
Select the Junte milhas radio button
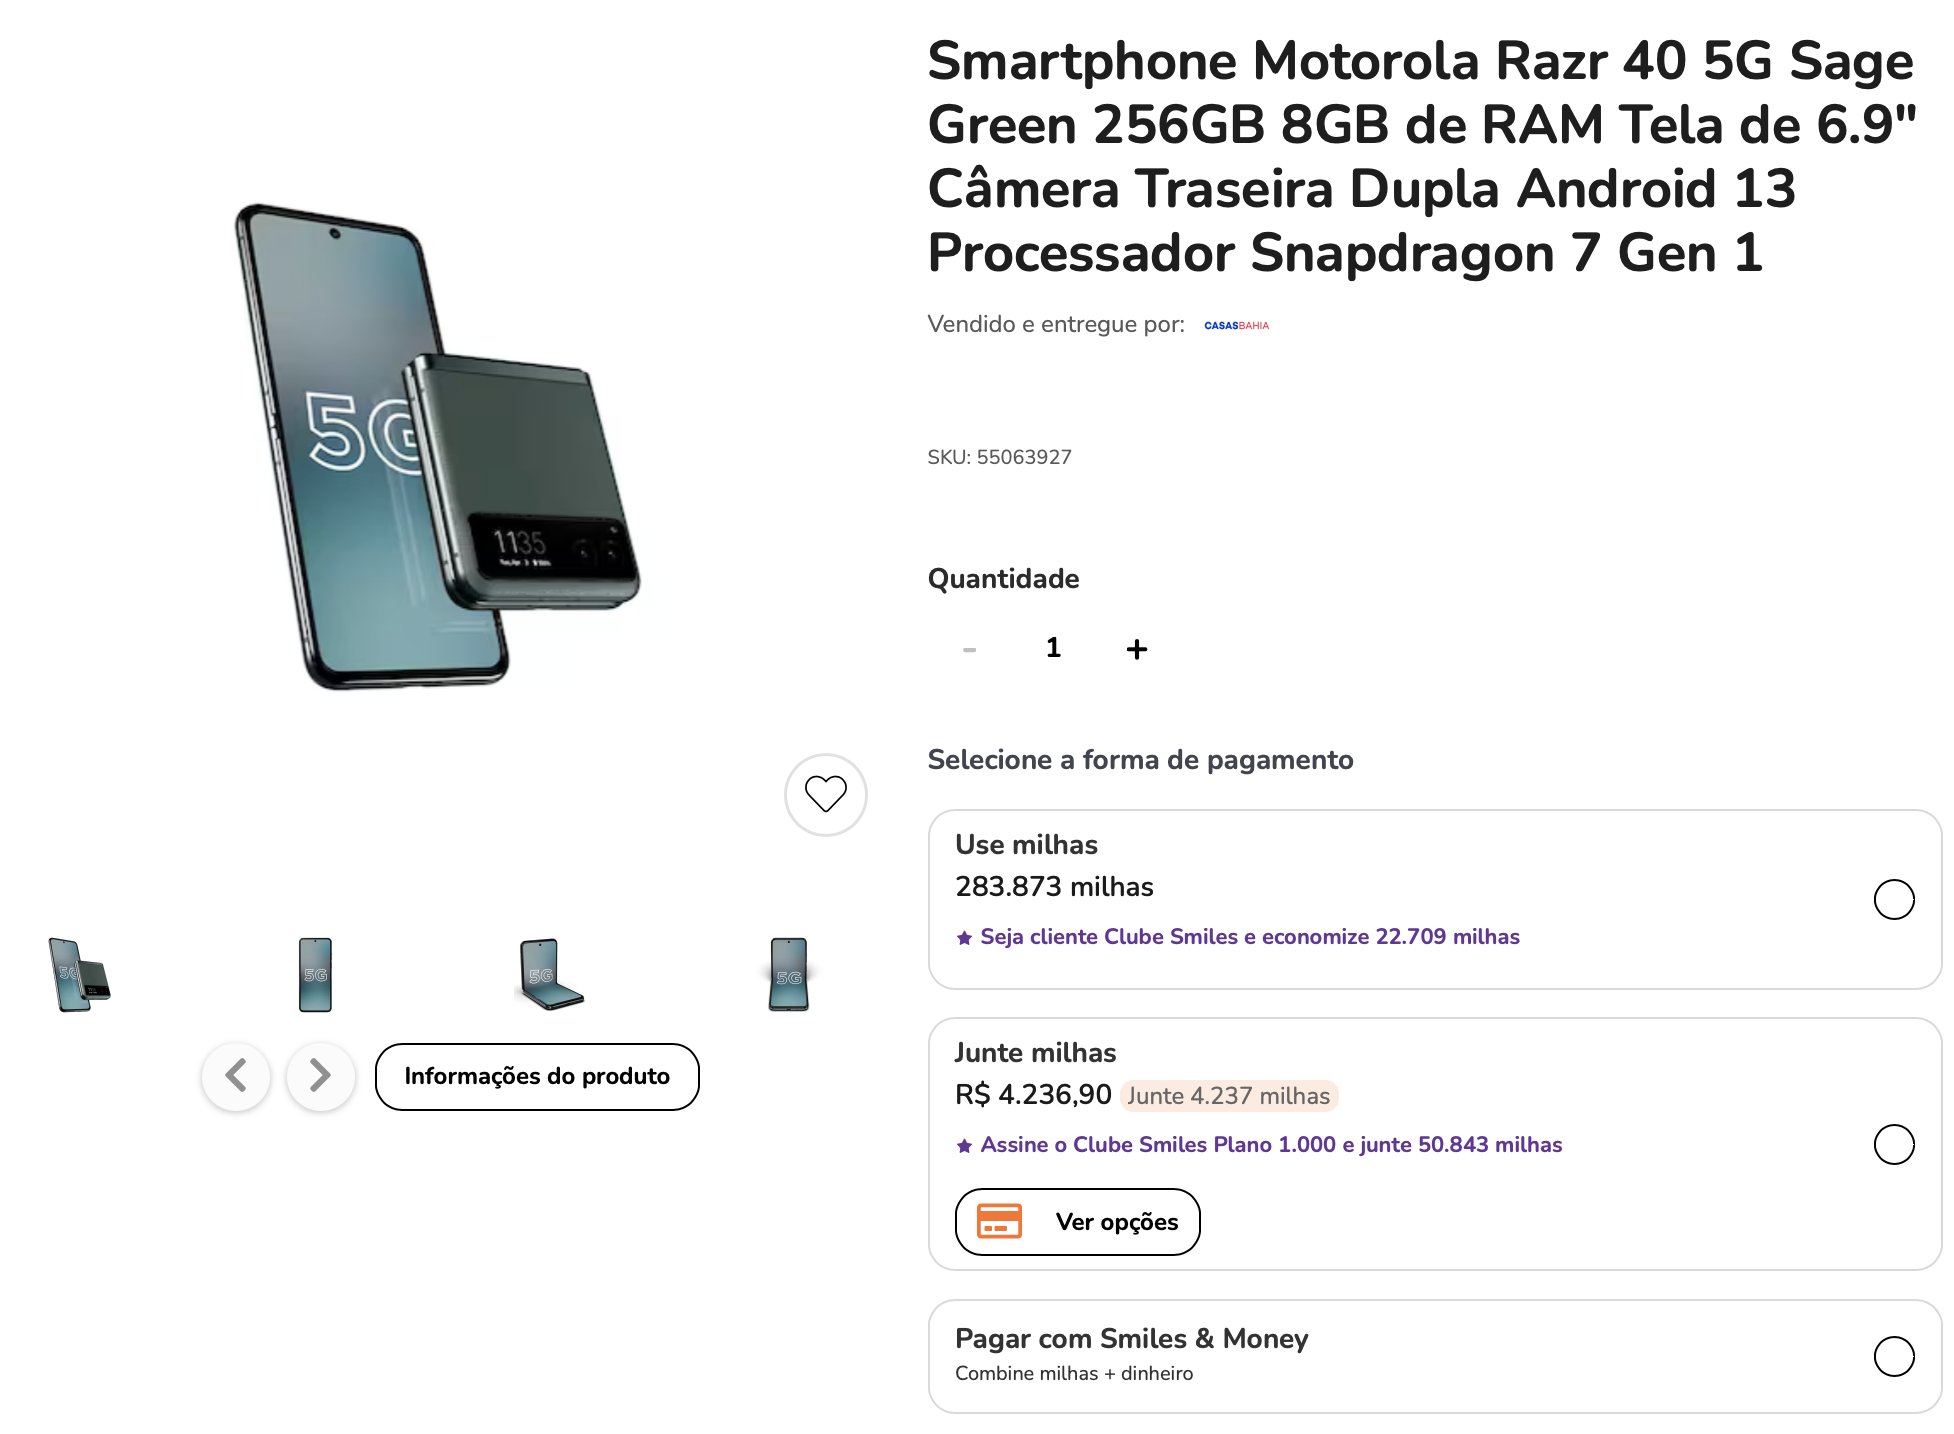pyautogui.click(x=1893, y=1144)
